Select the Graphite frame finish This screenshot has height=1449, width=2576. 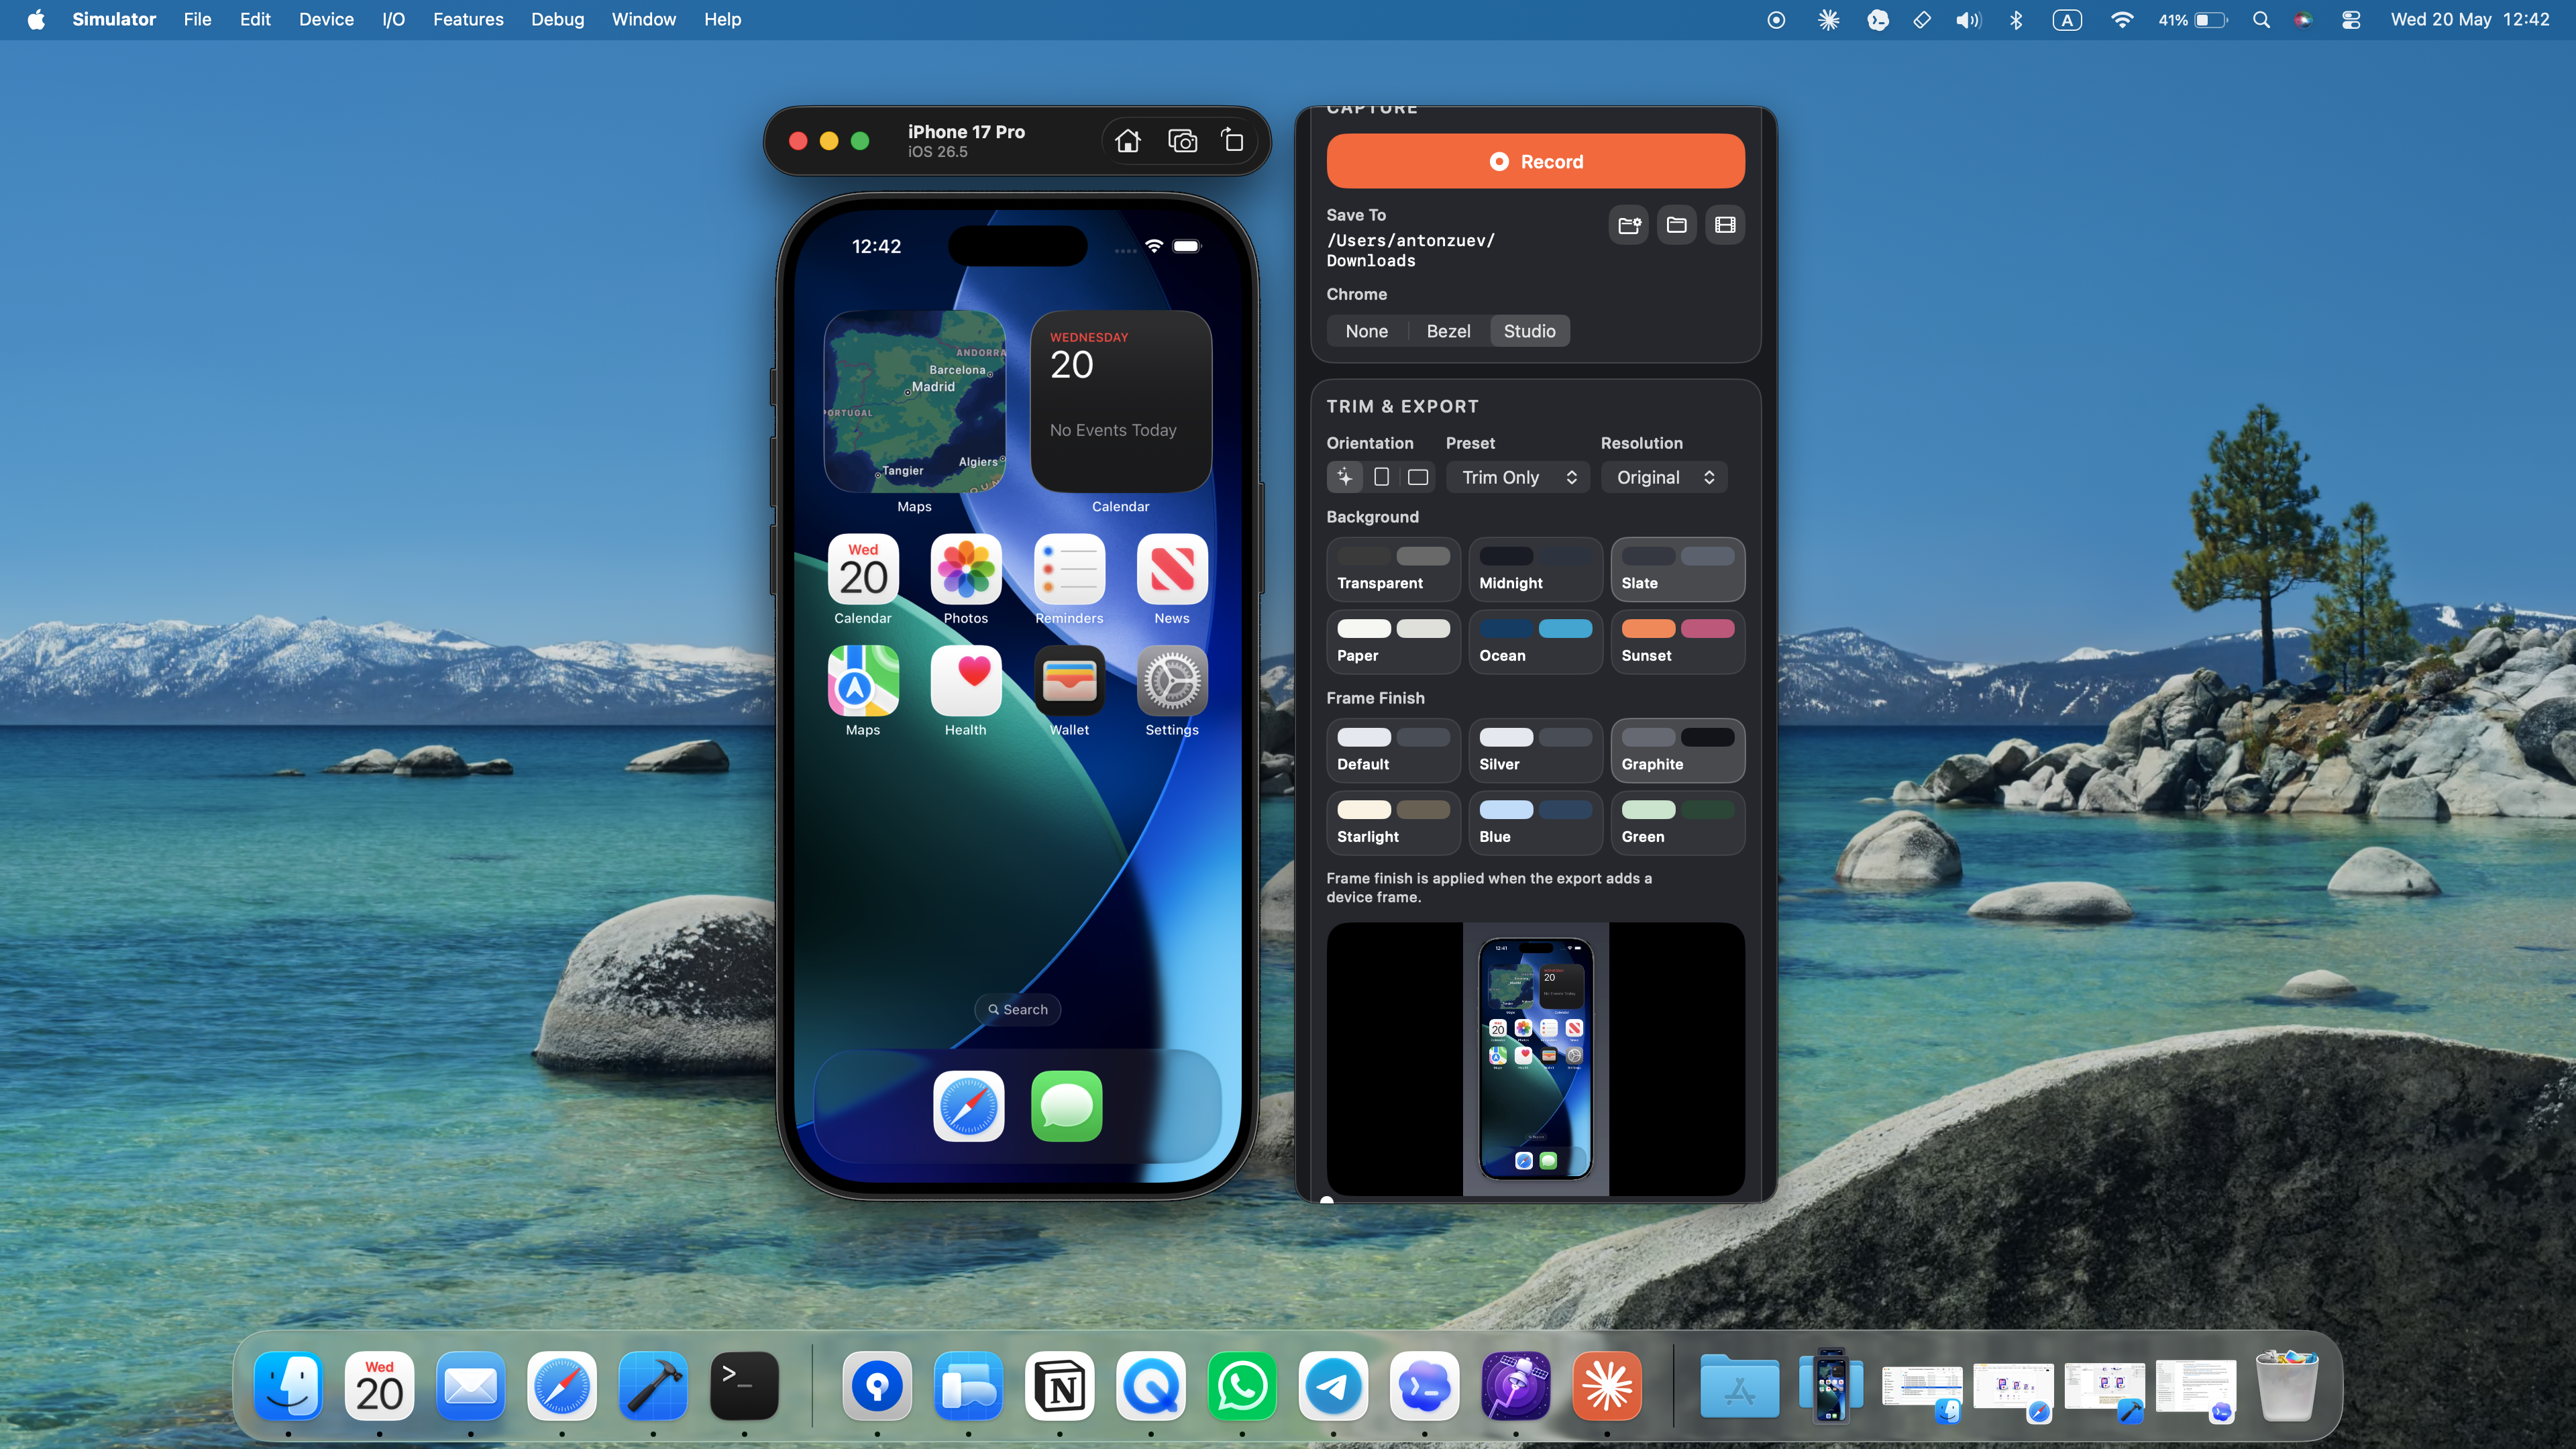coord(1677,750)
